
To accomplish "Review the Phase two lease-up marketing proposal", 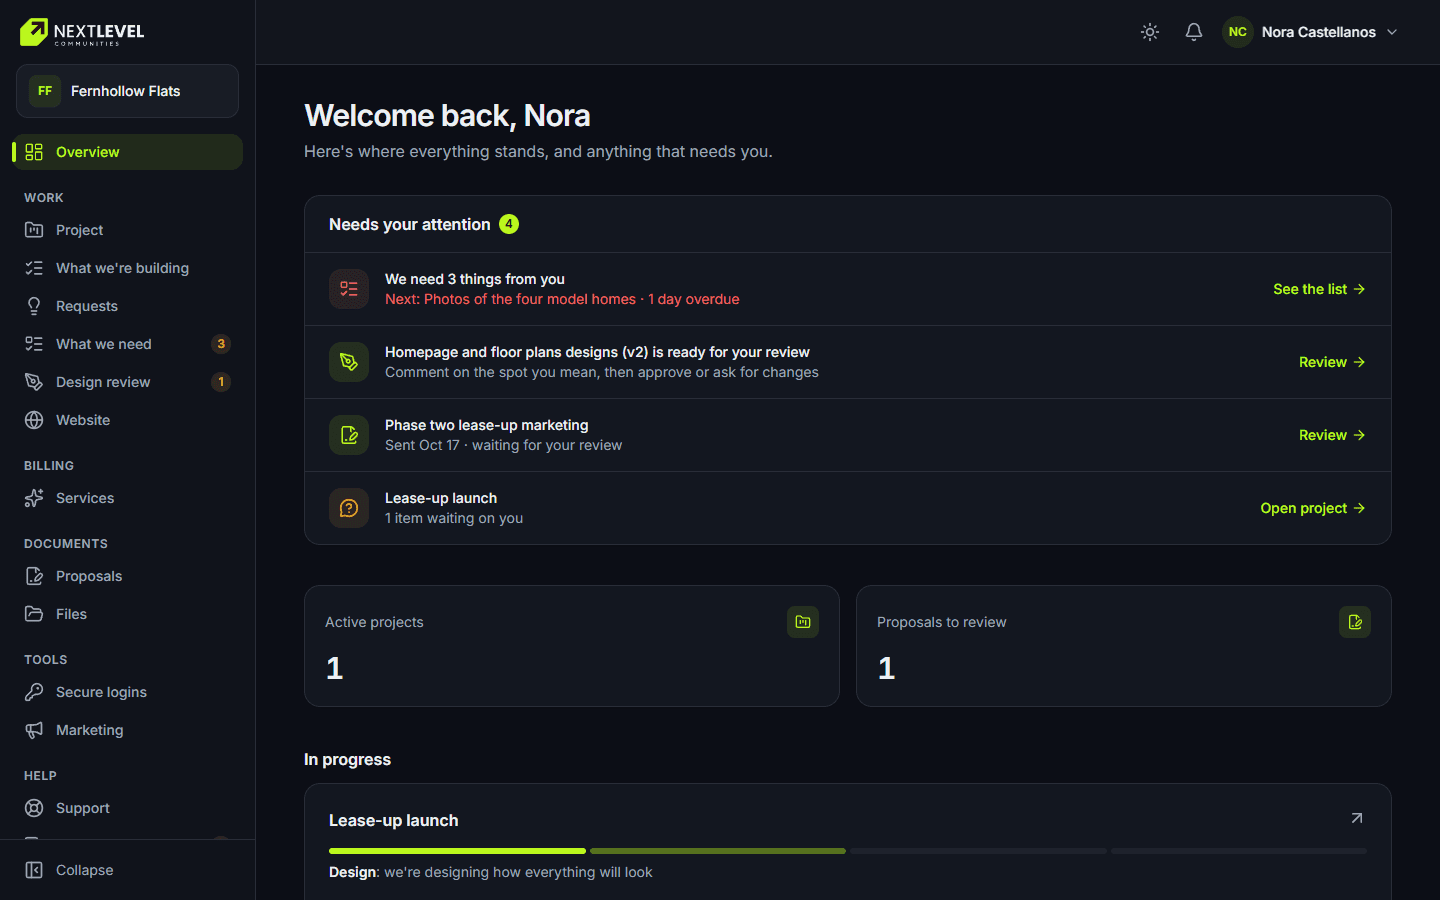I will 1332,435.
